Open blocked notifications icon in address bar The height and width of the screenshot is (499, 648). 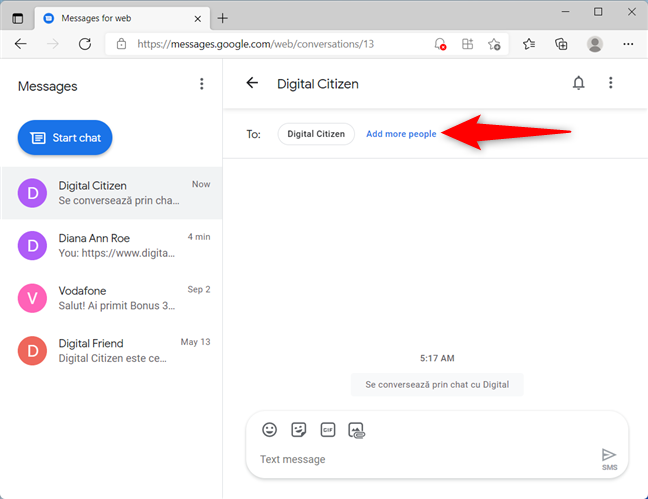point(440,44)
